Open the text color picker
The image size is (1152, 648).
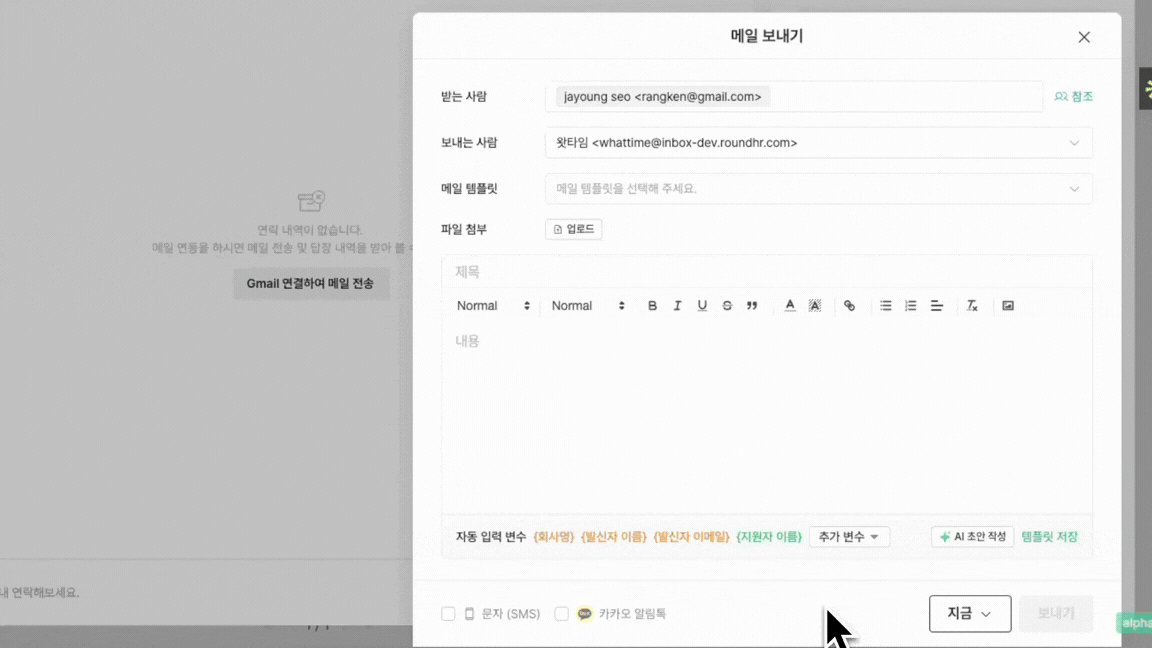pyautogui.click(x=789, y=306)
